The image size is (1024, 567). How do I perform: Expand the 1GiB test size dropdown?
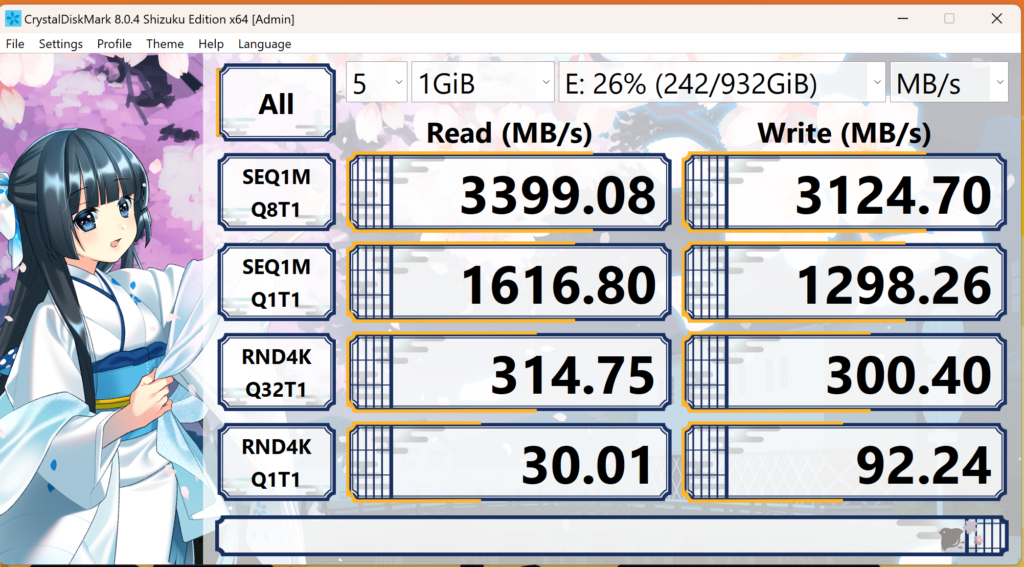coord(483,83)
